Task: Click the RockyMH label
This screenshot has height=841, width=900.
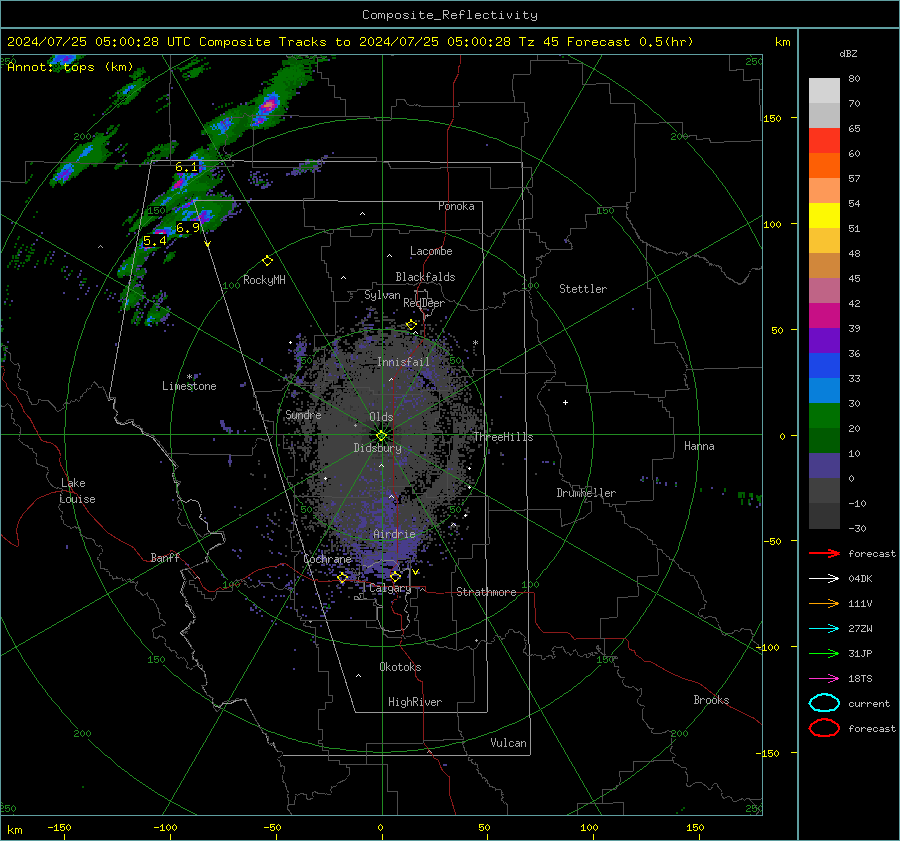Action: click(264, 280)
